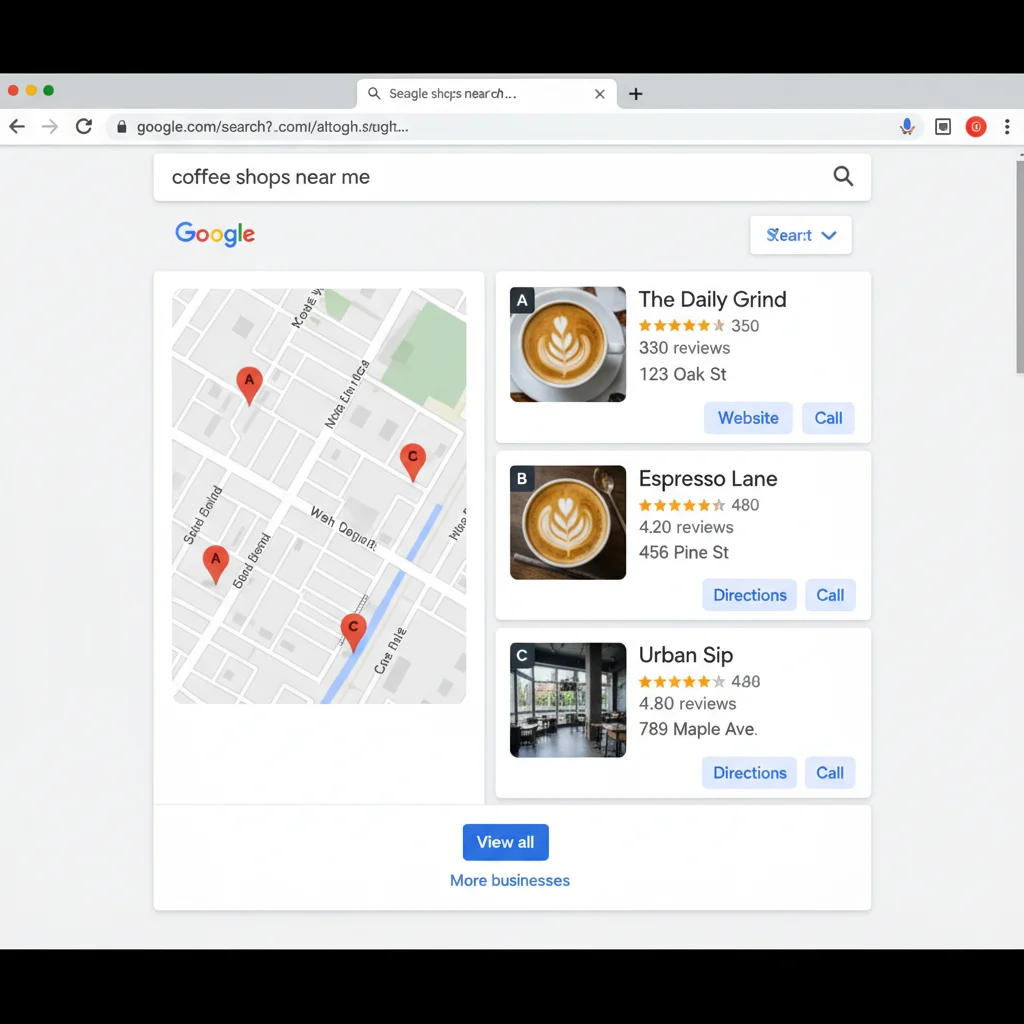This screenshot has height=1024, width=1024.
Task: Click the B badge on Espresso Lane photo
Action: 522,479
